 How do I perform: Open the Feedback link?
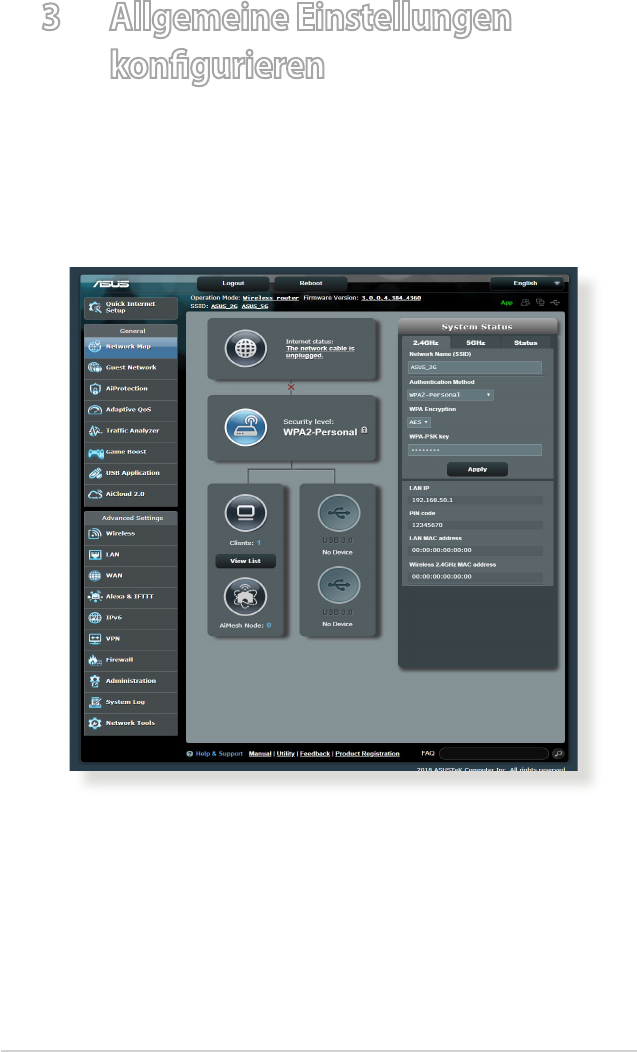(x=315, y=754)
